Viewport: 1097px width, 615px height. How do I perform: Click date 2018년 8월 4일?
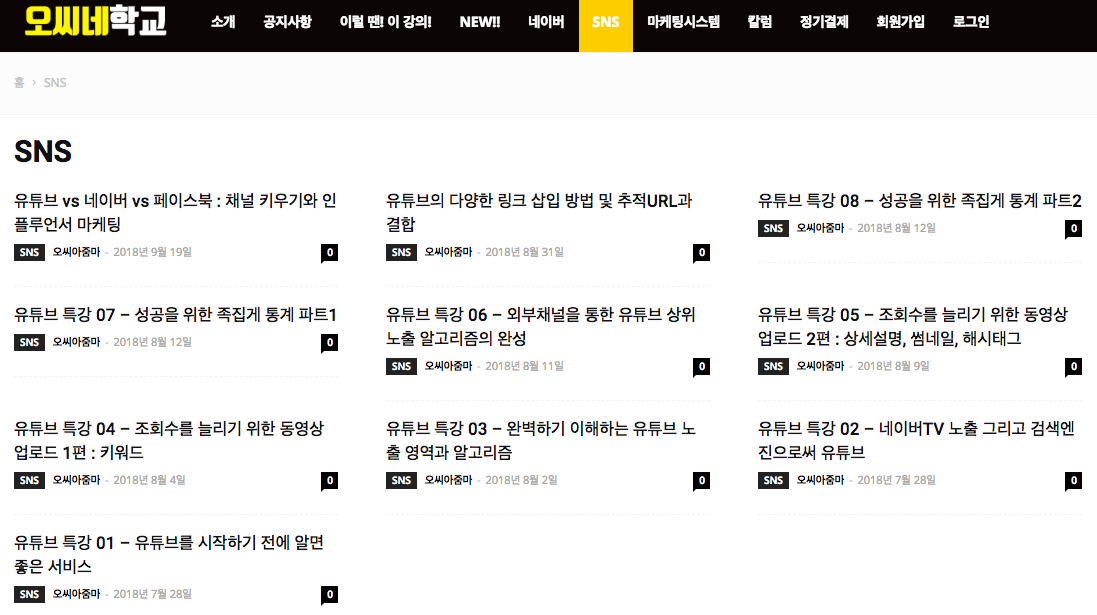click(149, 480)
